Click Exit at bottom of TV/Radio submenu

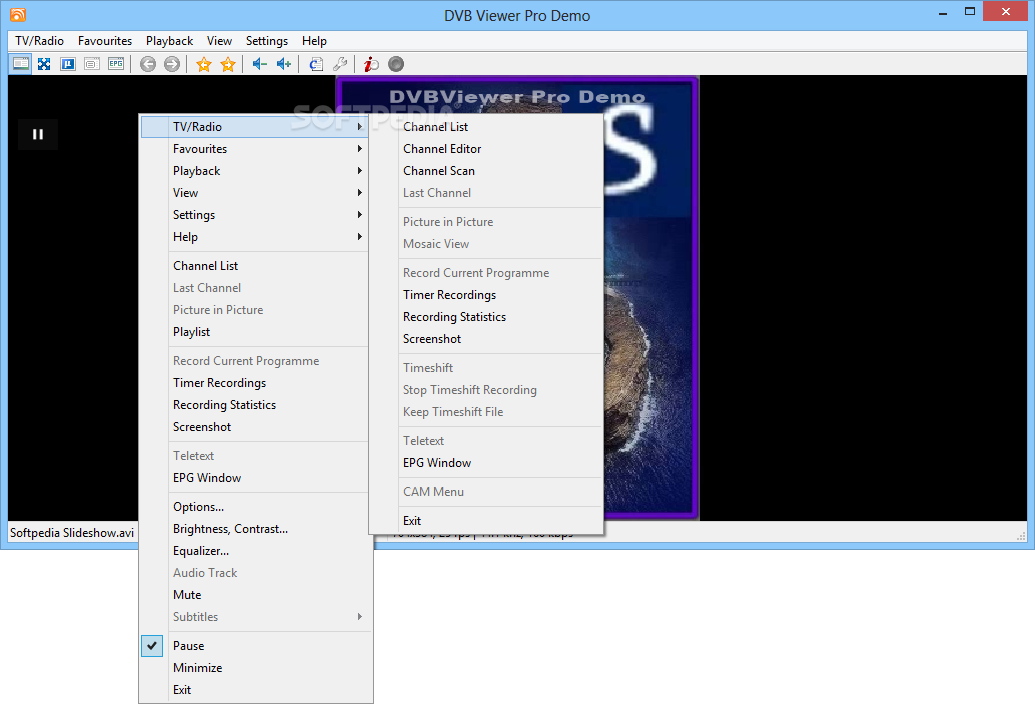(x=486, y=521)
